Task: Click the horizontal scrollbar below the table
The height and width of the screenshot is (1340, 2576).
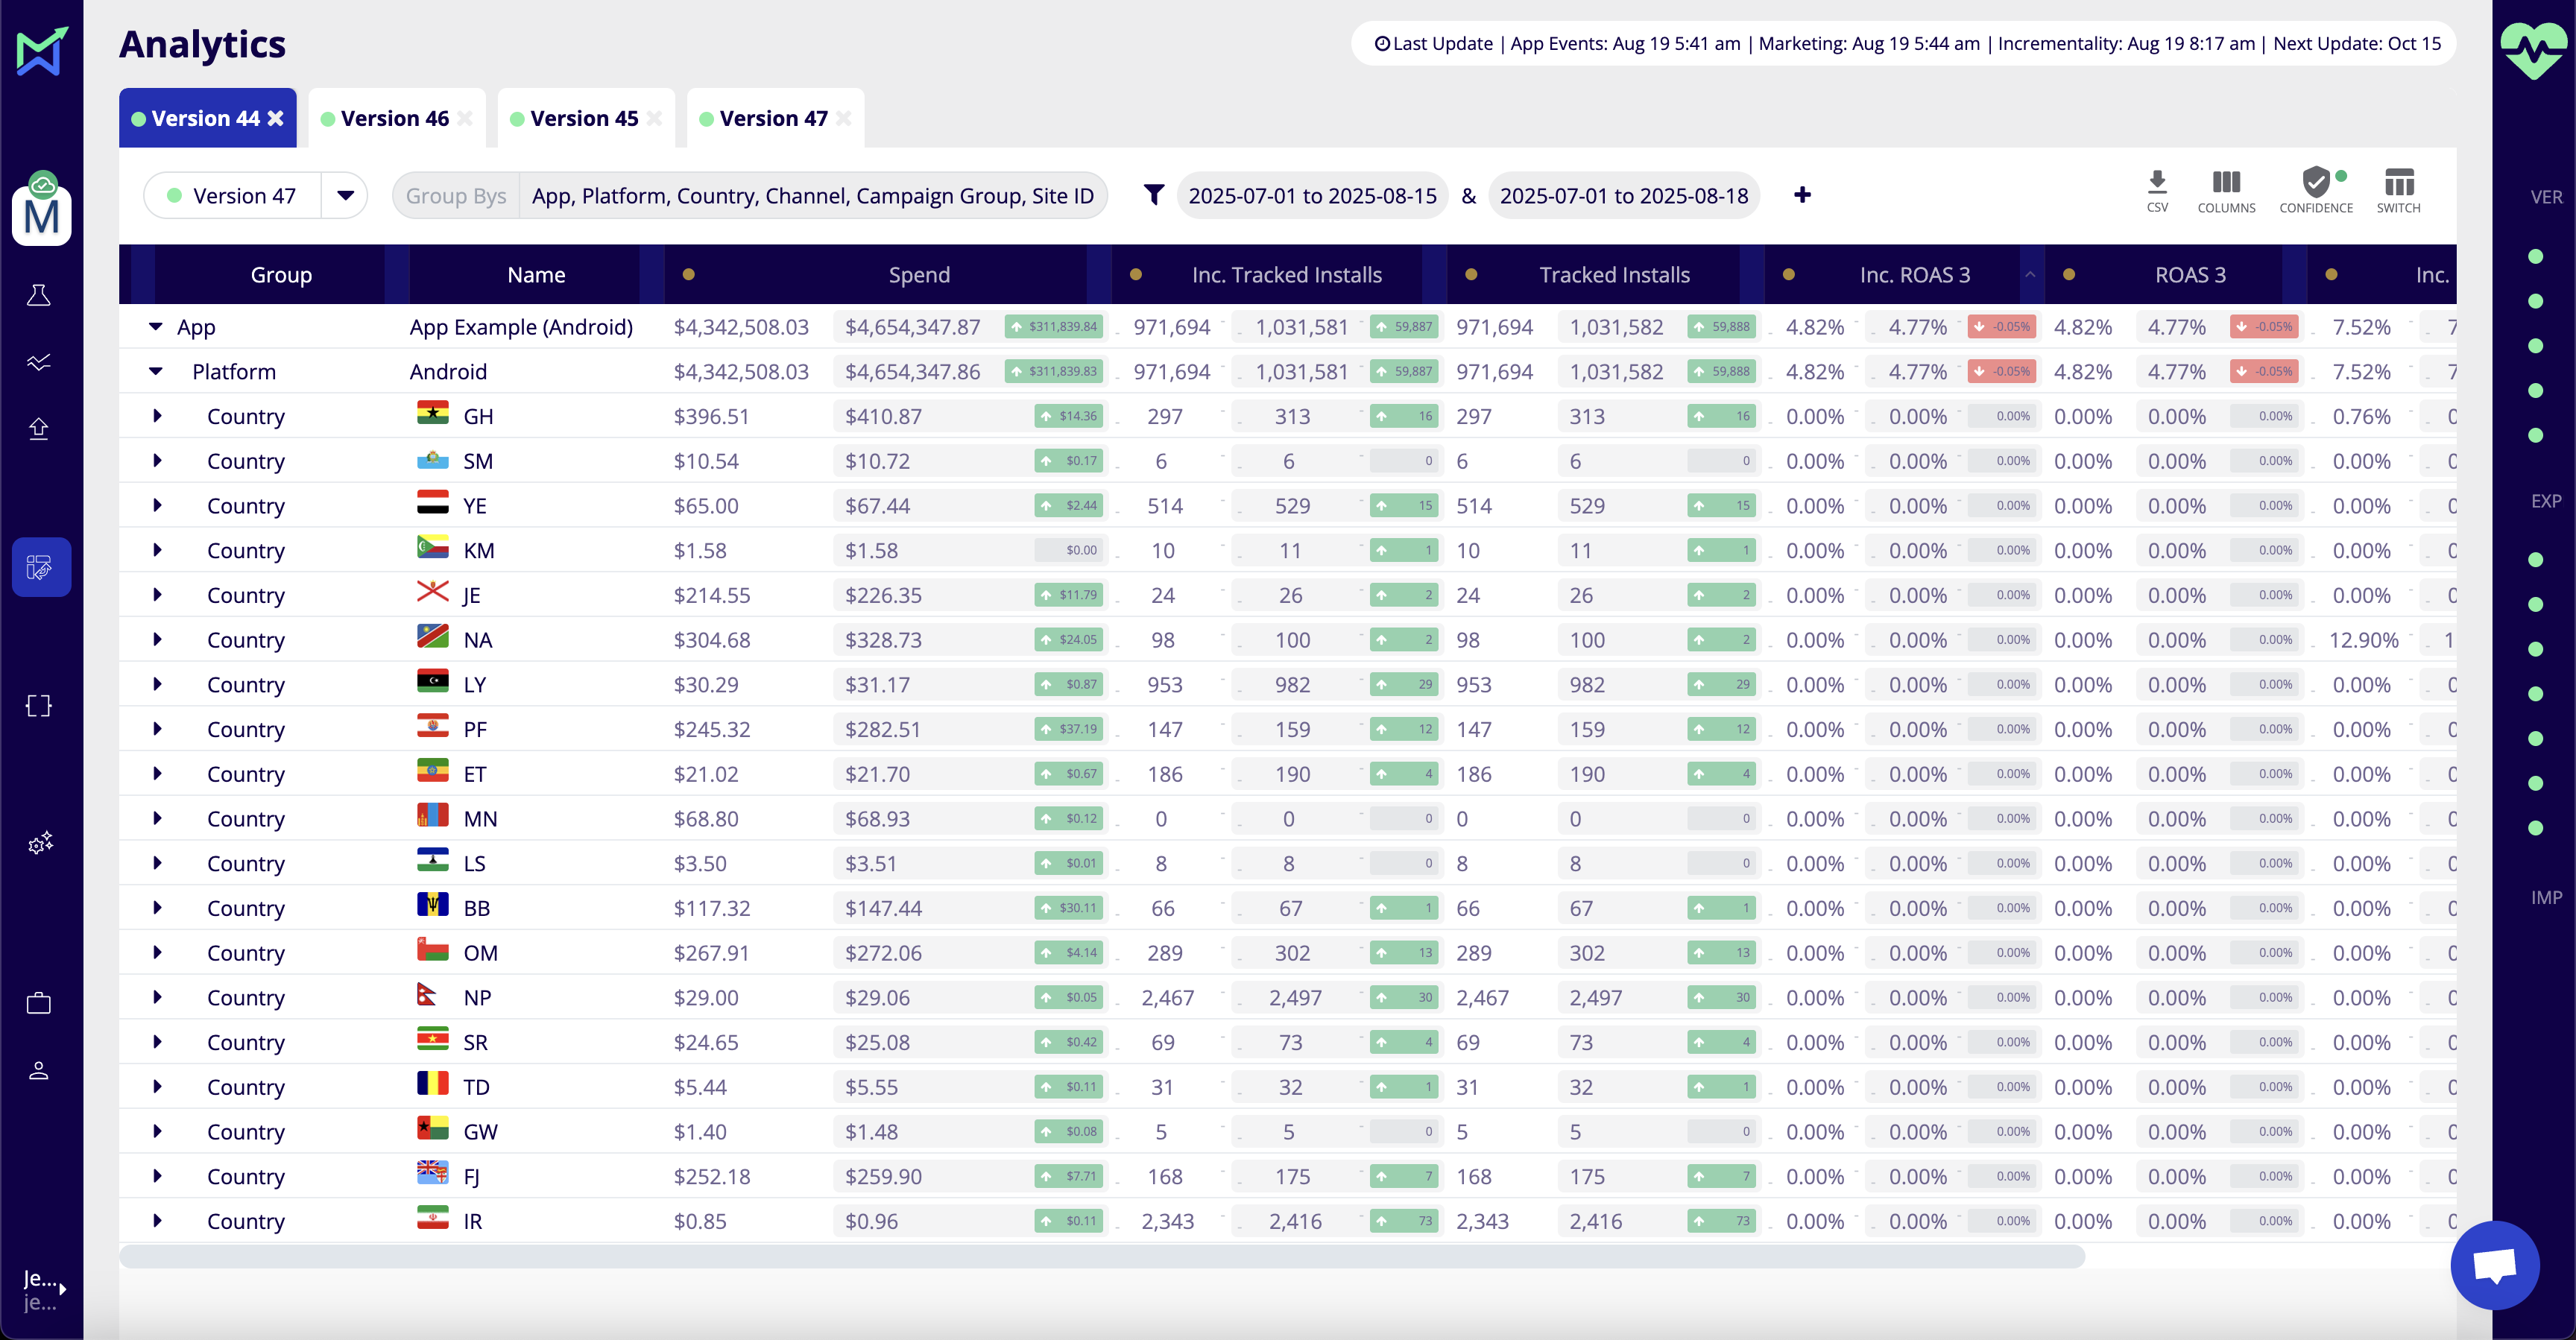Action: pos(1100,1257)
